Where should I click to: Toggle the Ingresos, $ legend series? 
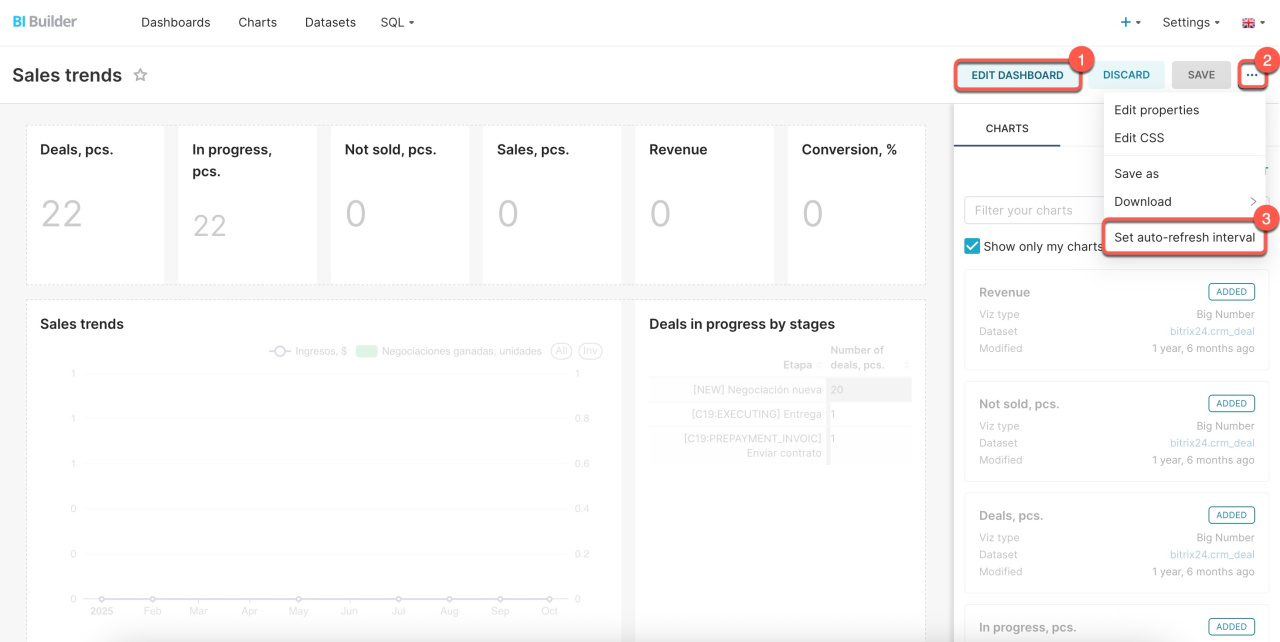(309, 351)
